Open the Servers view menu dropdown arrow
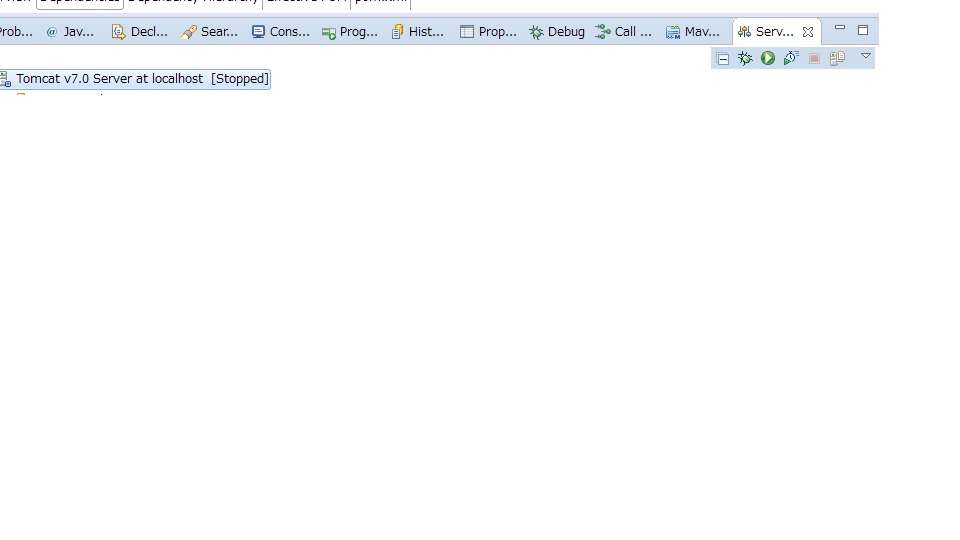The width and height of the screenshot is (960, 540). click(866, 56)
